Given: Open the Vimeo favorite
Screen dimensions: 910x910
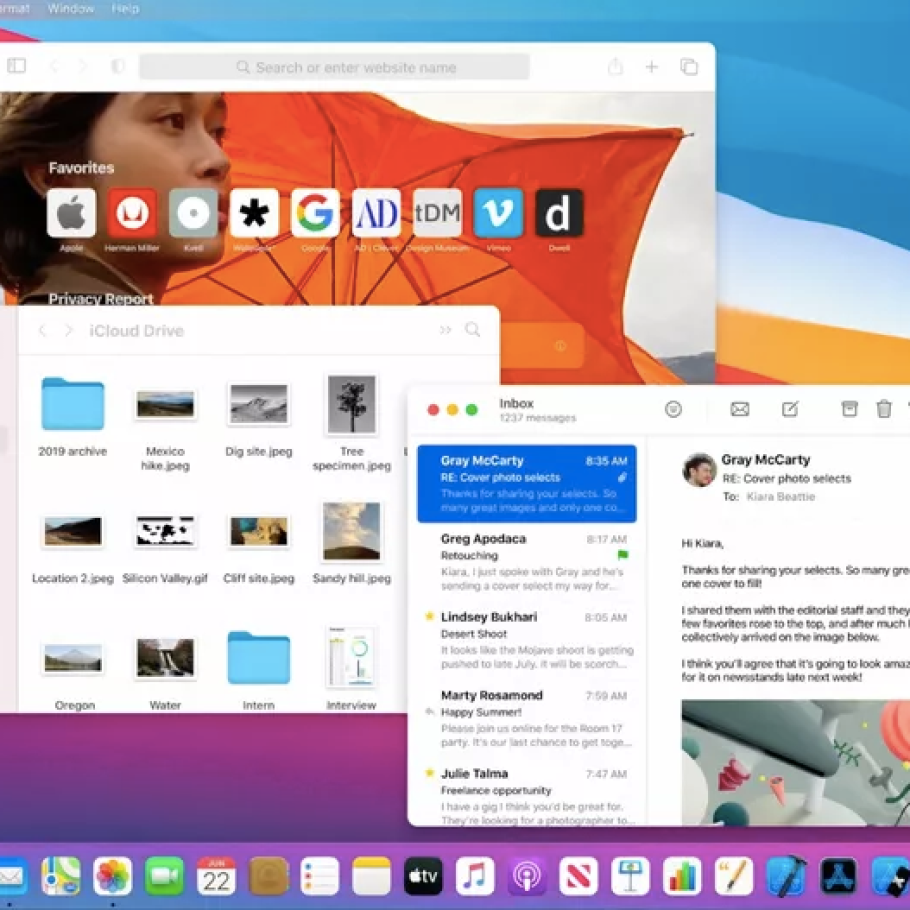Looking at the screenshot, I should click(498, 213).
